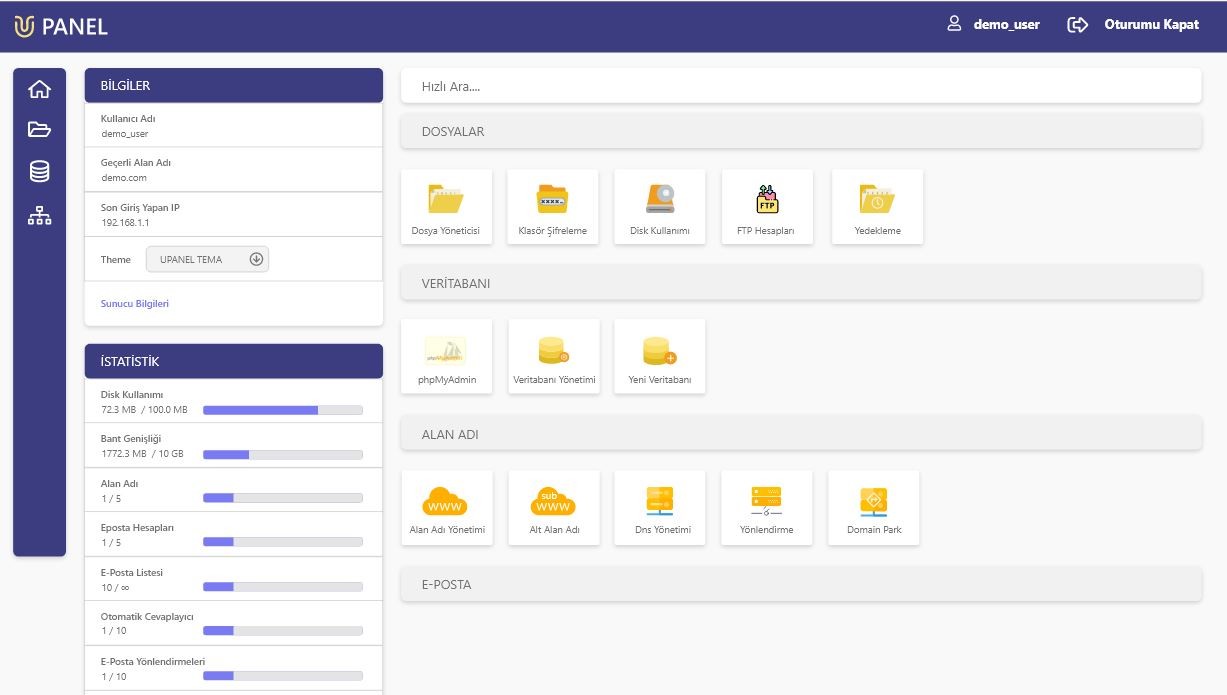Screen dimensions: 1227x695
Task: Open the UPANEL TEMA theme dropdown
Action: click(x=207, y=259)
